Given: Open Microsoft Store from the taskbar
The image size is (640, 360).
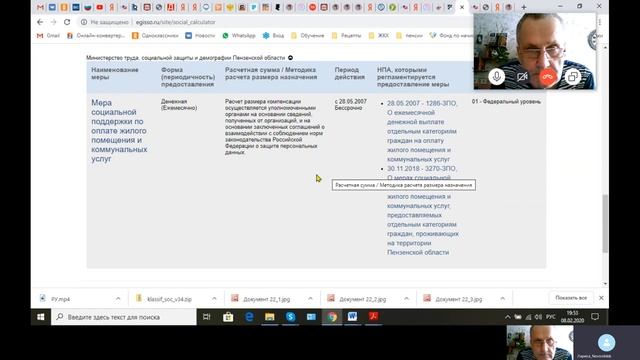Looking at the screenshot, I should coord(228,317).
